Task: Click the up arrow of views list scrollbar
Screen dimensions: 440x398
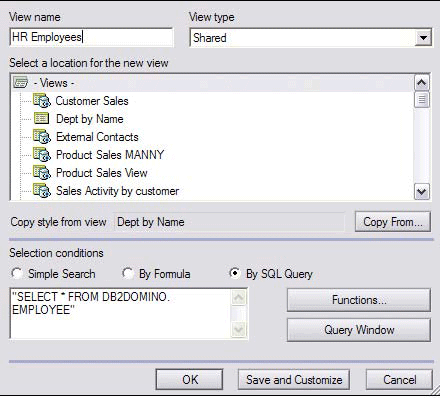Action: click(x=422, y=83)
